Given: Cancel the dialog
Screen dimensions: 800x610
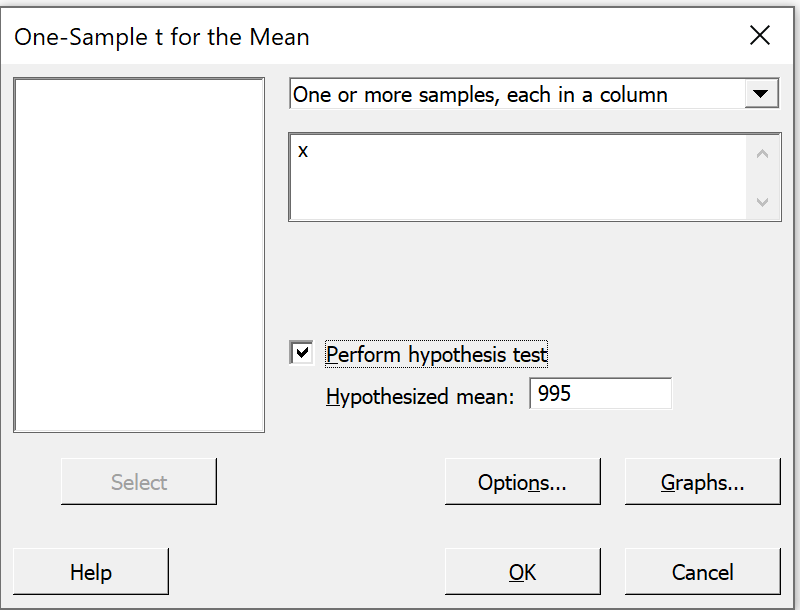Looking at the screenshot, I should click(703, 572).
